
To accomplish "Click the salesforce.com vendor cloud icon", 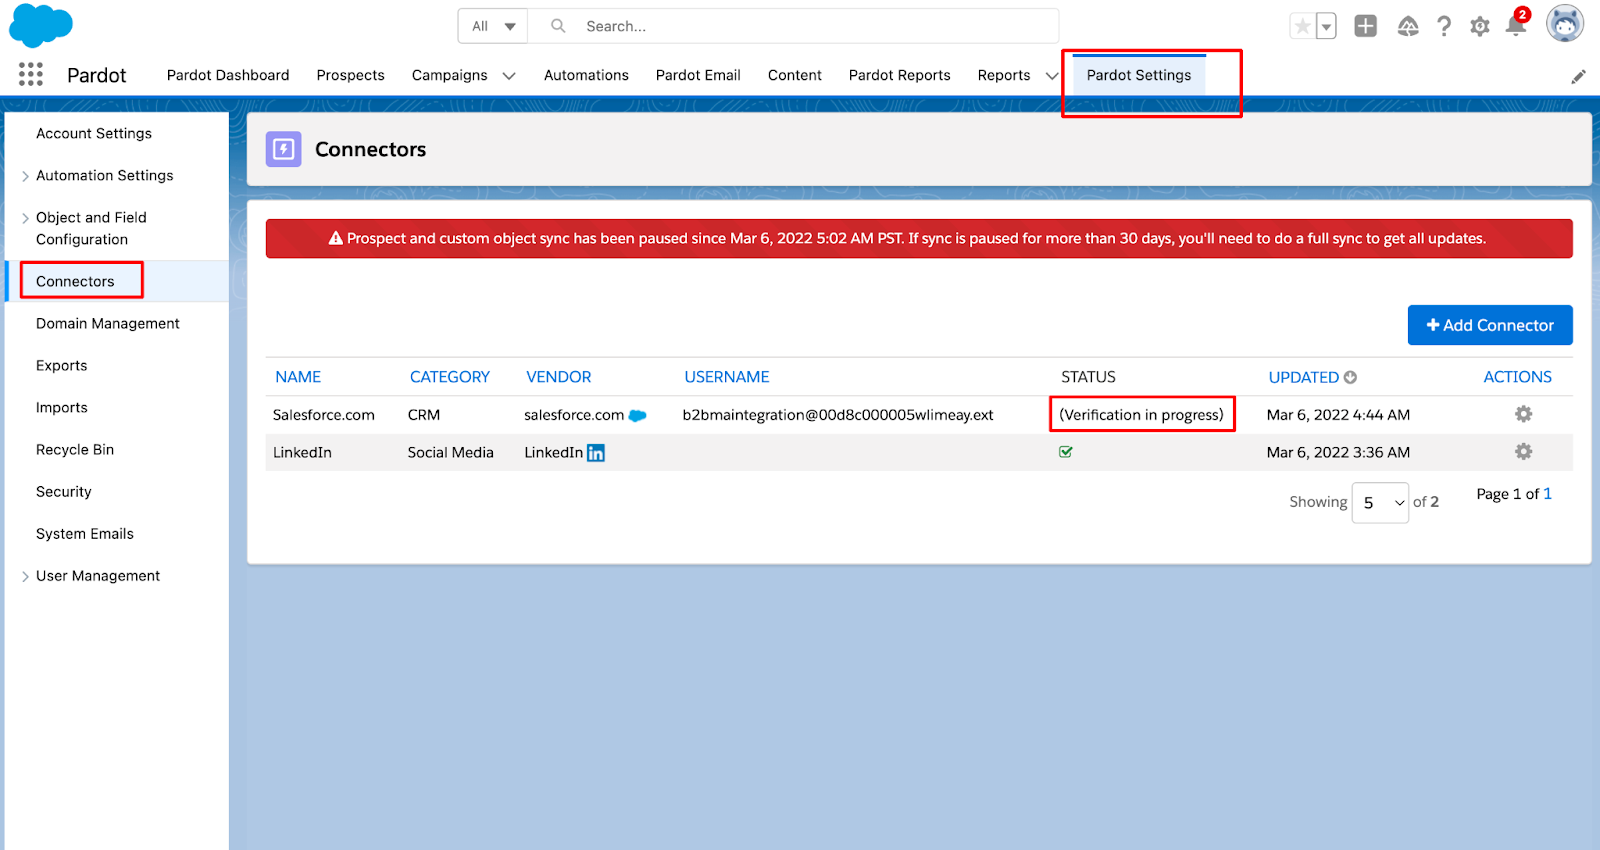I will pyautogui.click(x=638, y=415).
